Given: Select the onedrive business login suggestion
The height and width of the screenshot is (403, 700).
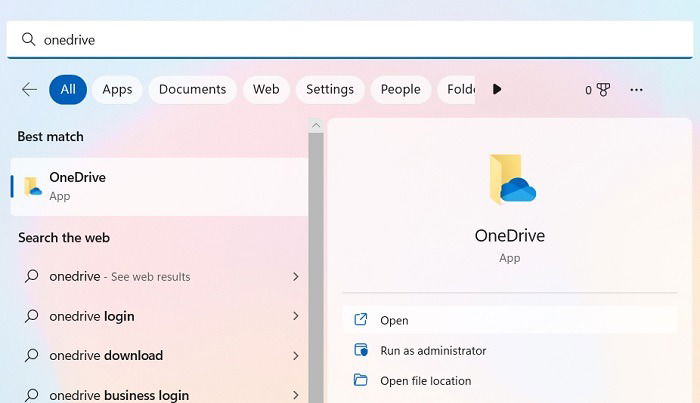Looking at the screenshot, I should click(159, 395).
